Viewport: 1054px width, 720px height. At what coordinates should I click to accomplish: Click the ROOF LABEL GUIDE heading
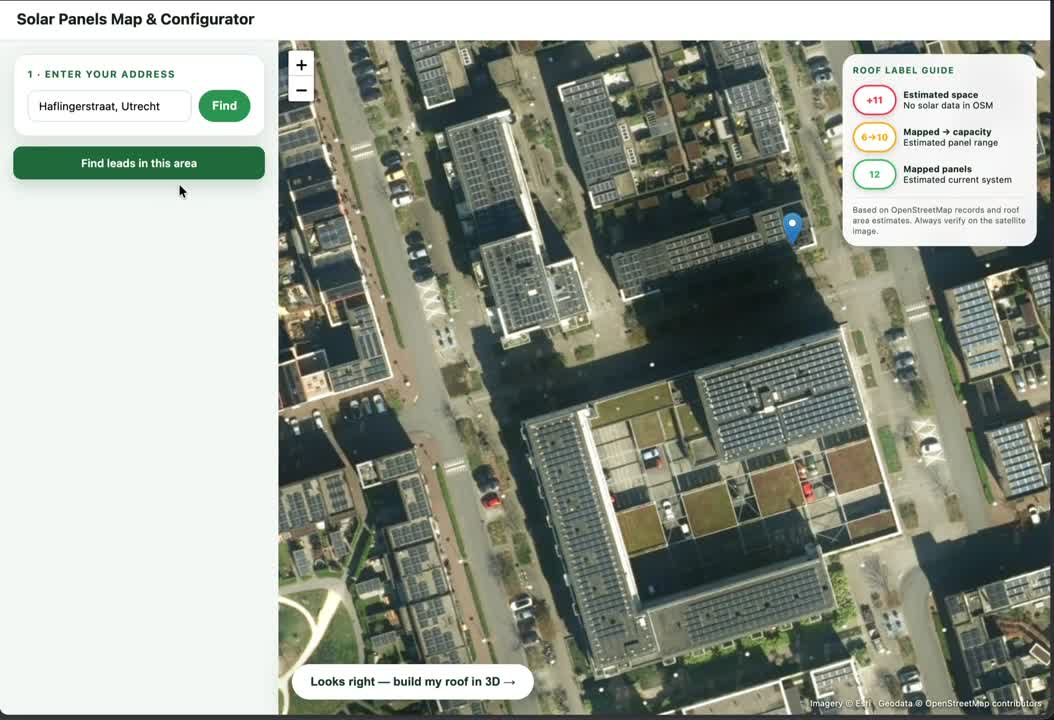pyautogui.click(x=903, y=70)
